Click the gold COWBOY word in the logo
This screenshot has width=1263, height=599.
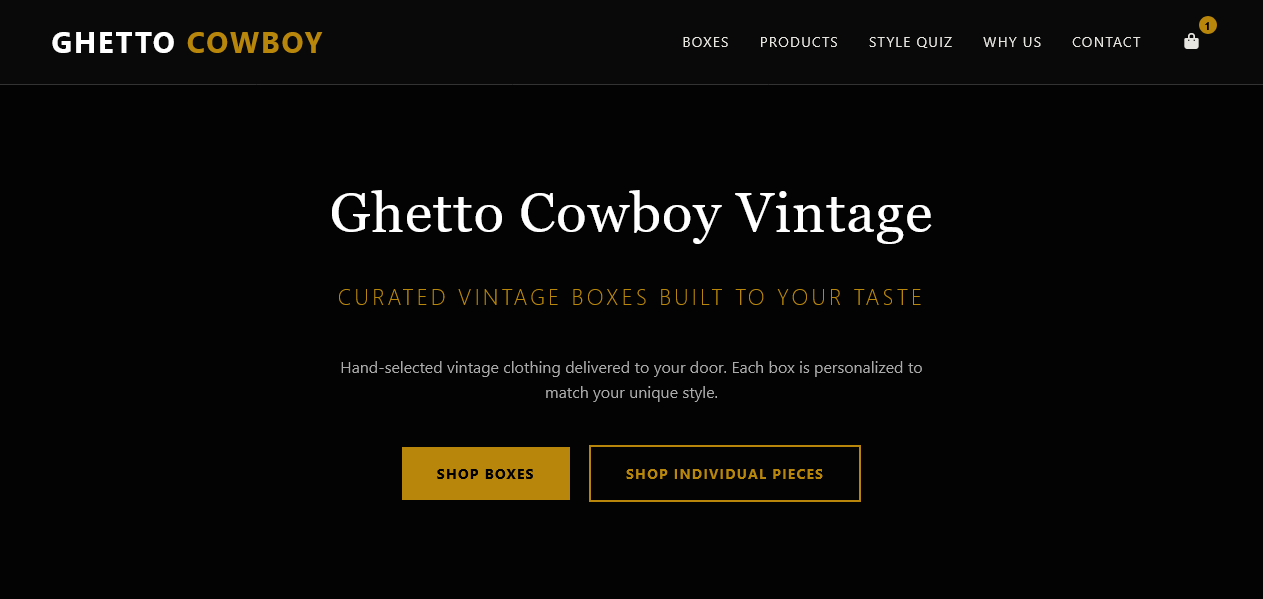coord(255,43)
